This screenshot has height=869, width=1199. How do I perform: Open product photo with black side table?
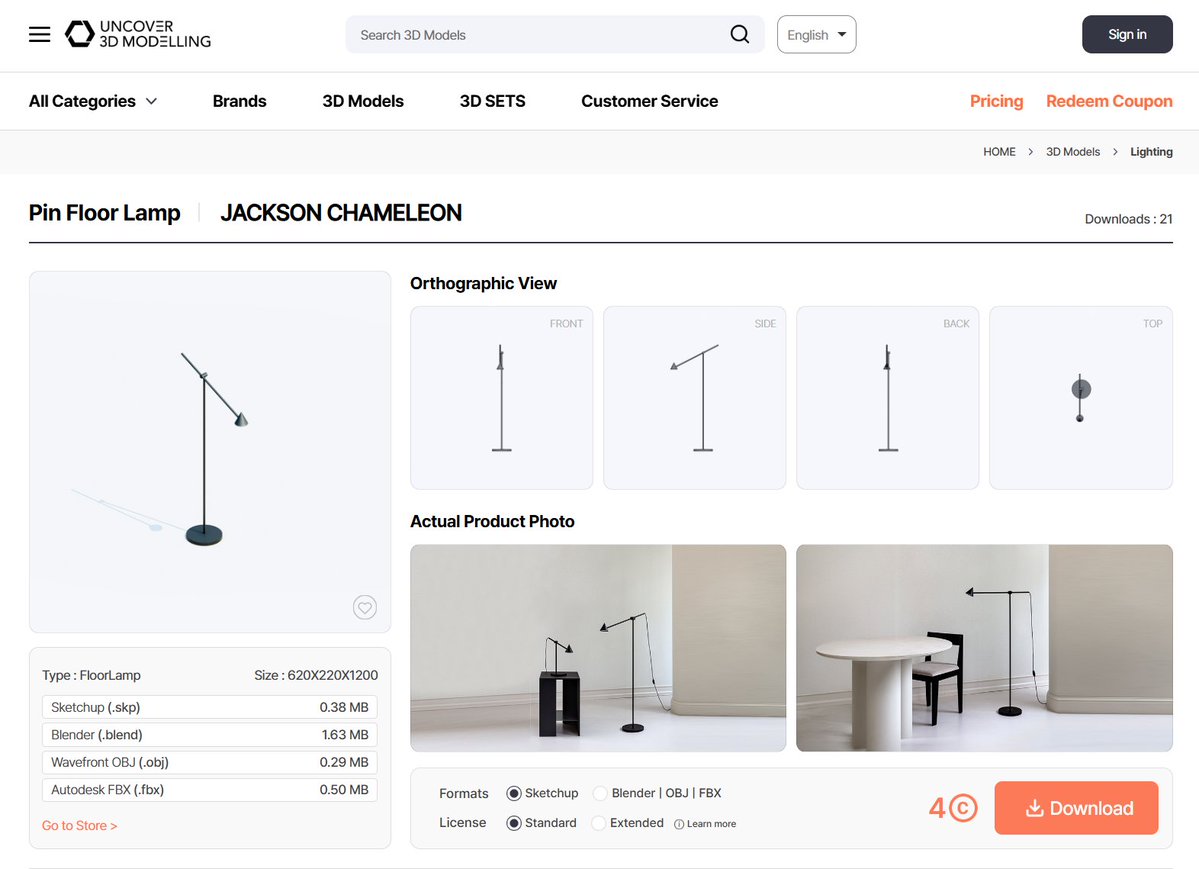598,648
